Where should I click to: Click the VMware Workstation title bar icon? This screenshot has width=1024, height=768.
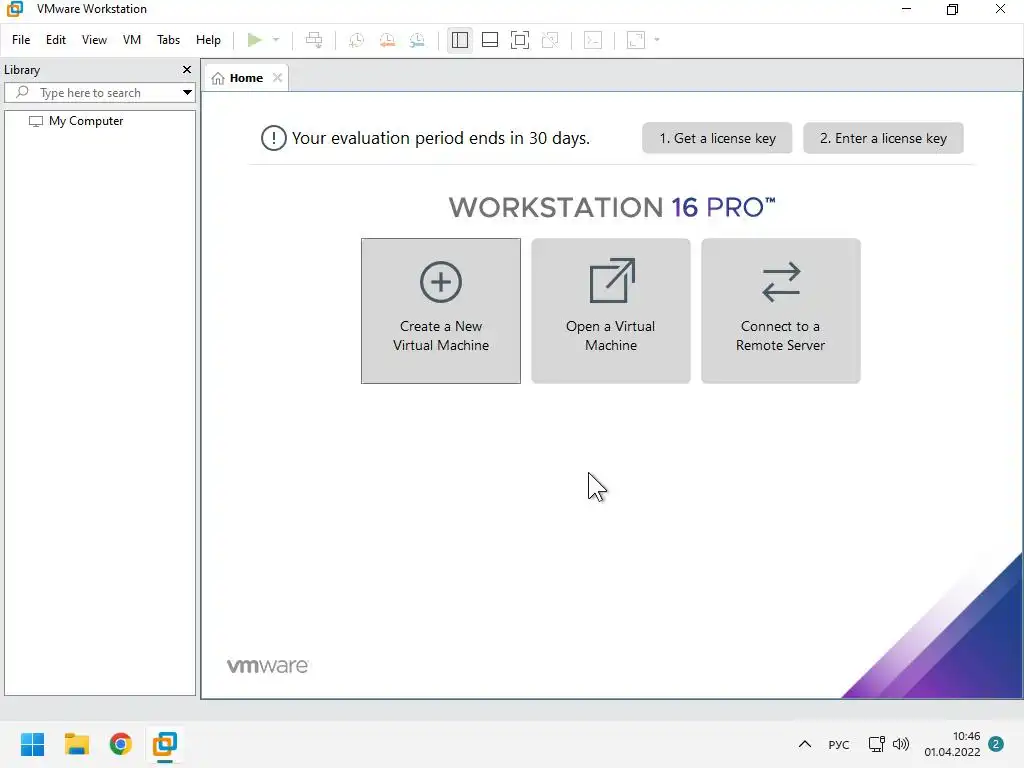coord(14,9)
